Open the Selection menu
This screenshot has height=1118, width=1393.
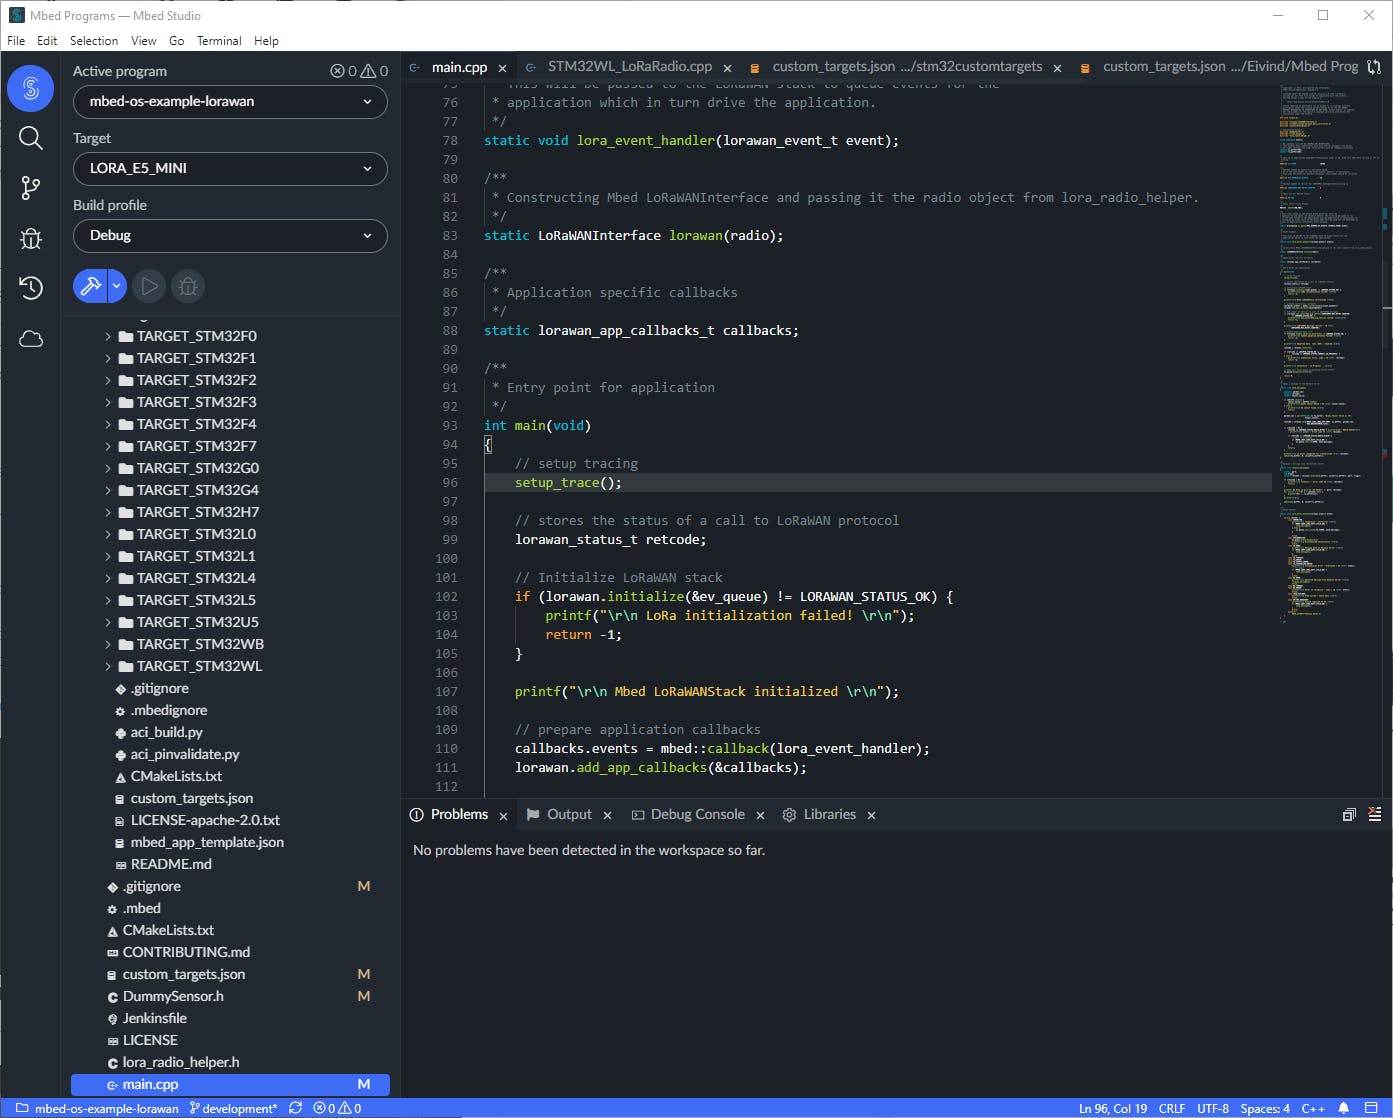(x=94, y=41)
